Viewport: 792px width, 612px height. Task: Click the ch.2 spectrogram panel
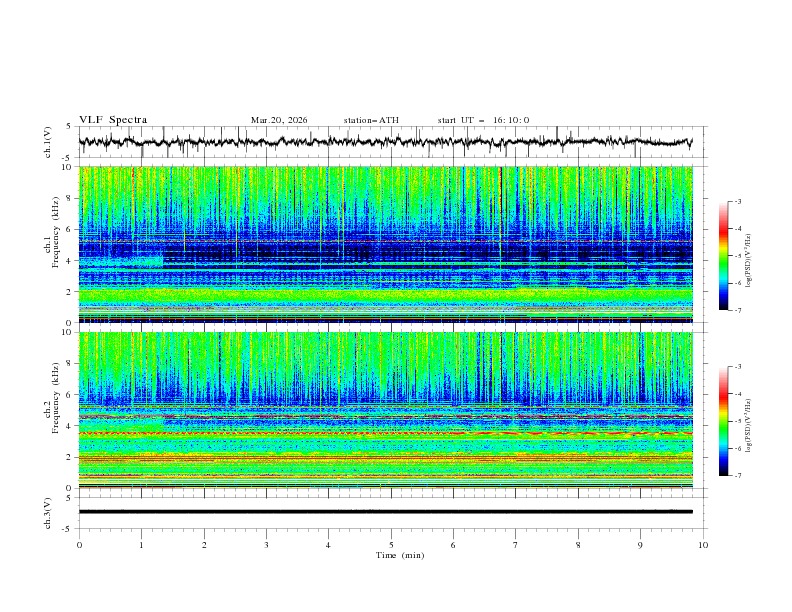coord(385,410)
